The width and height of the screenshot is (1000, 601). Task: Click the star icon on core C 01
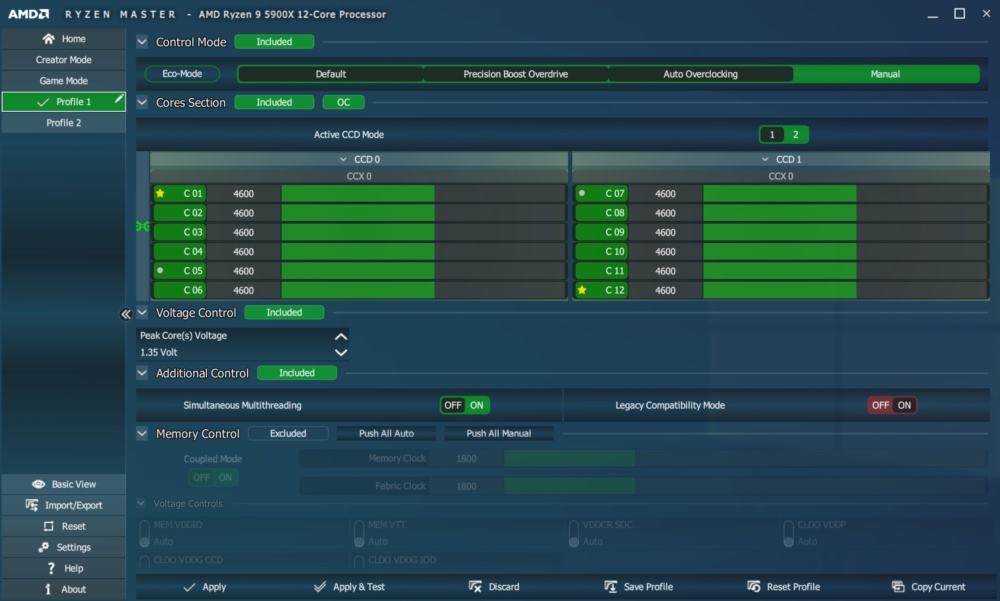tap(160, 193)
